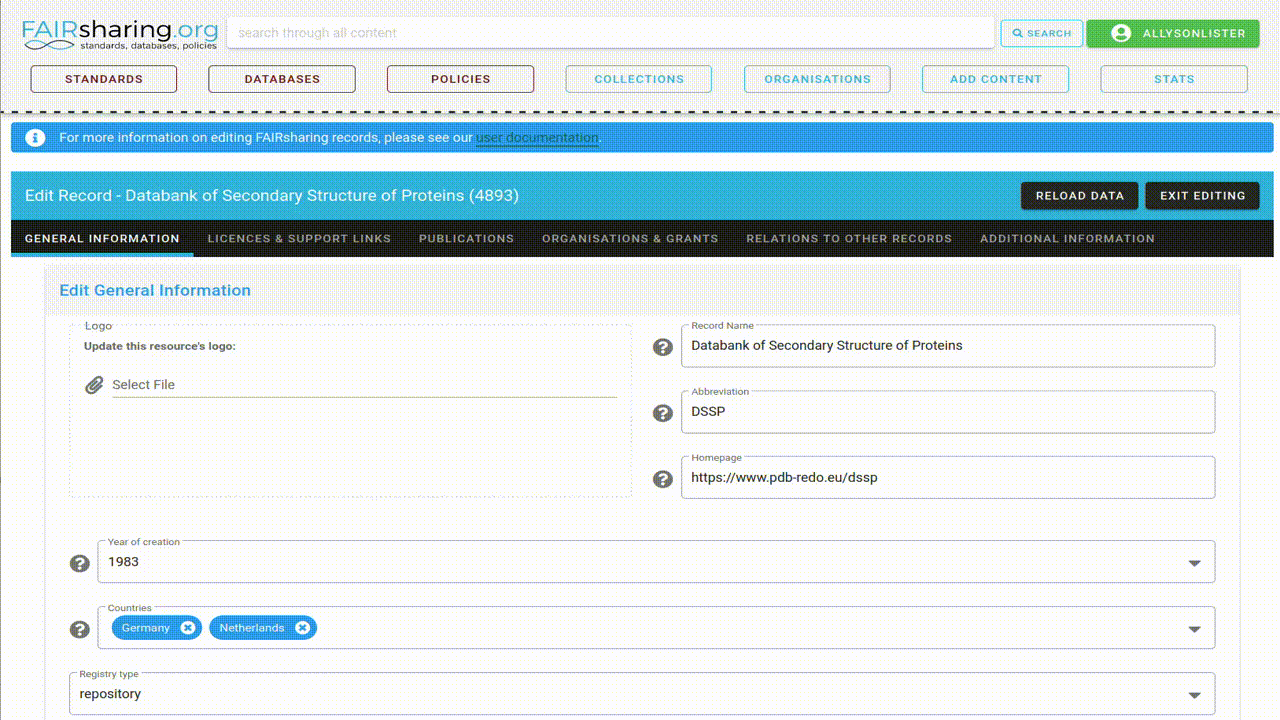
Task: Open the user documentation link
Action: click(537, 138)
